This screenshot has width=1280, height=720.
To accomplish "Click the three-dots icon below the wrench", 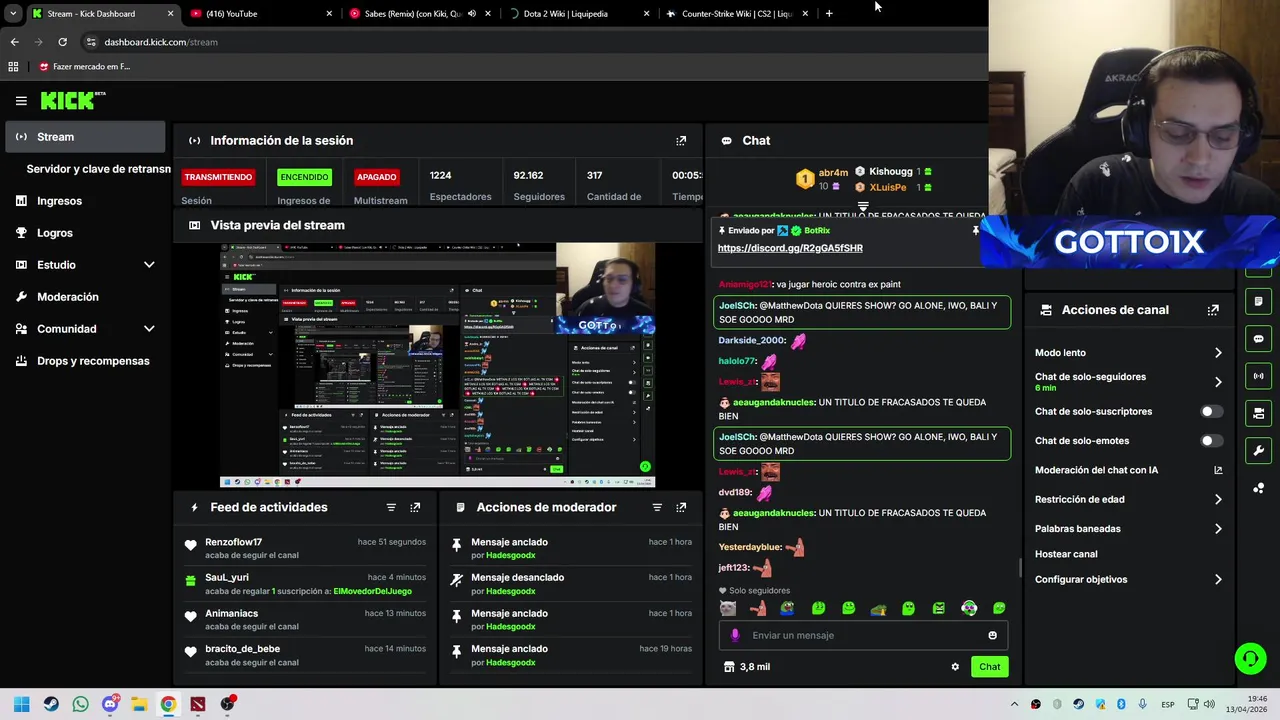I will (x=1258, y=488).
